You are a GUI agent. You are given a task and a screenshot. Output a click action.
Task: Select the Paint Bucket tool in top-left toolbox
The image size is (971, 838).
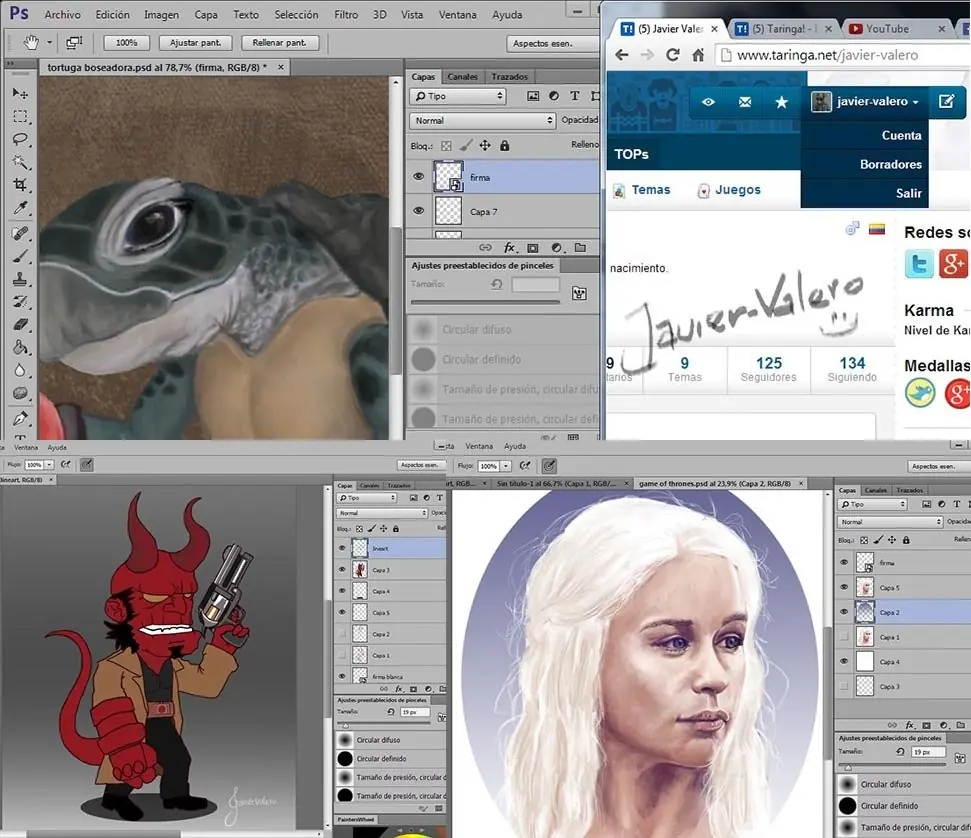click(x=20, y=347)
